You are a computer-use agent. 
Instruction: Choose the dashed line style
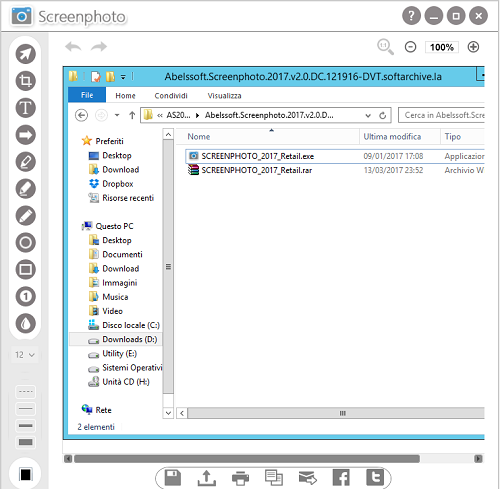(26, 392)
